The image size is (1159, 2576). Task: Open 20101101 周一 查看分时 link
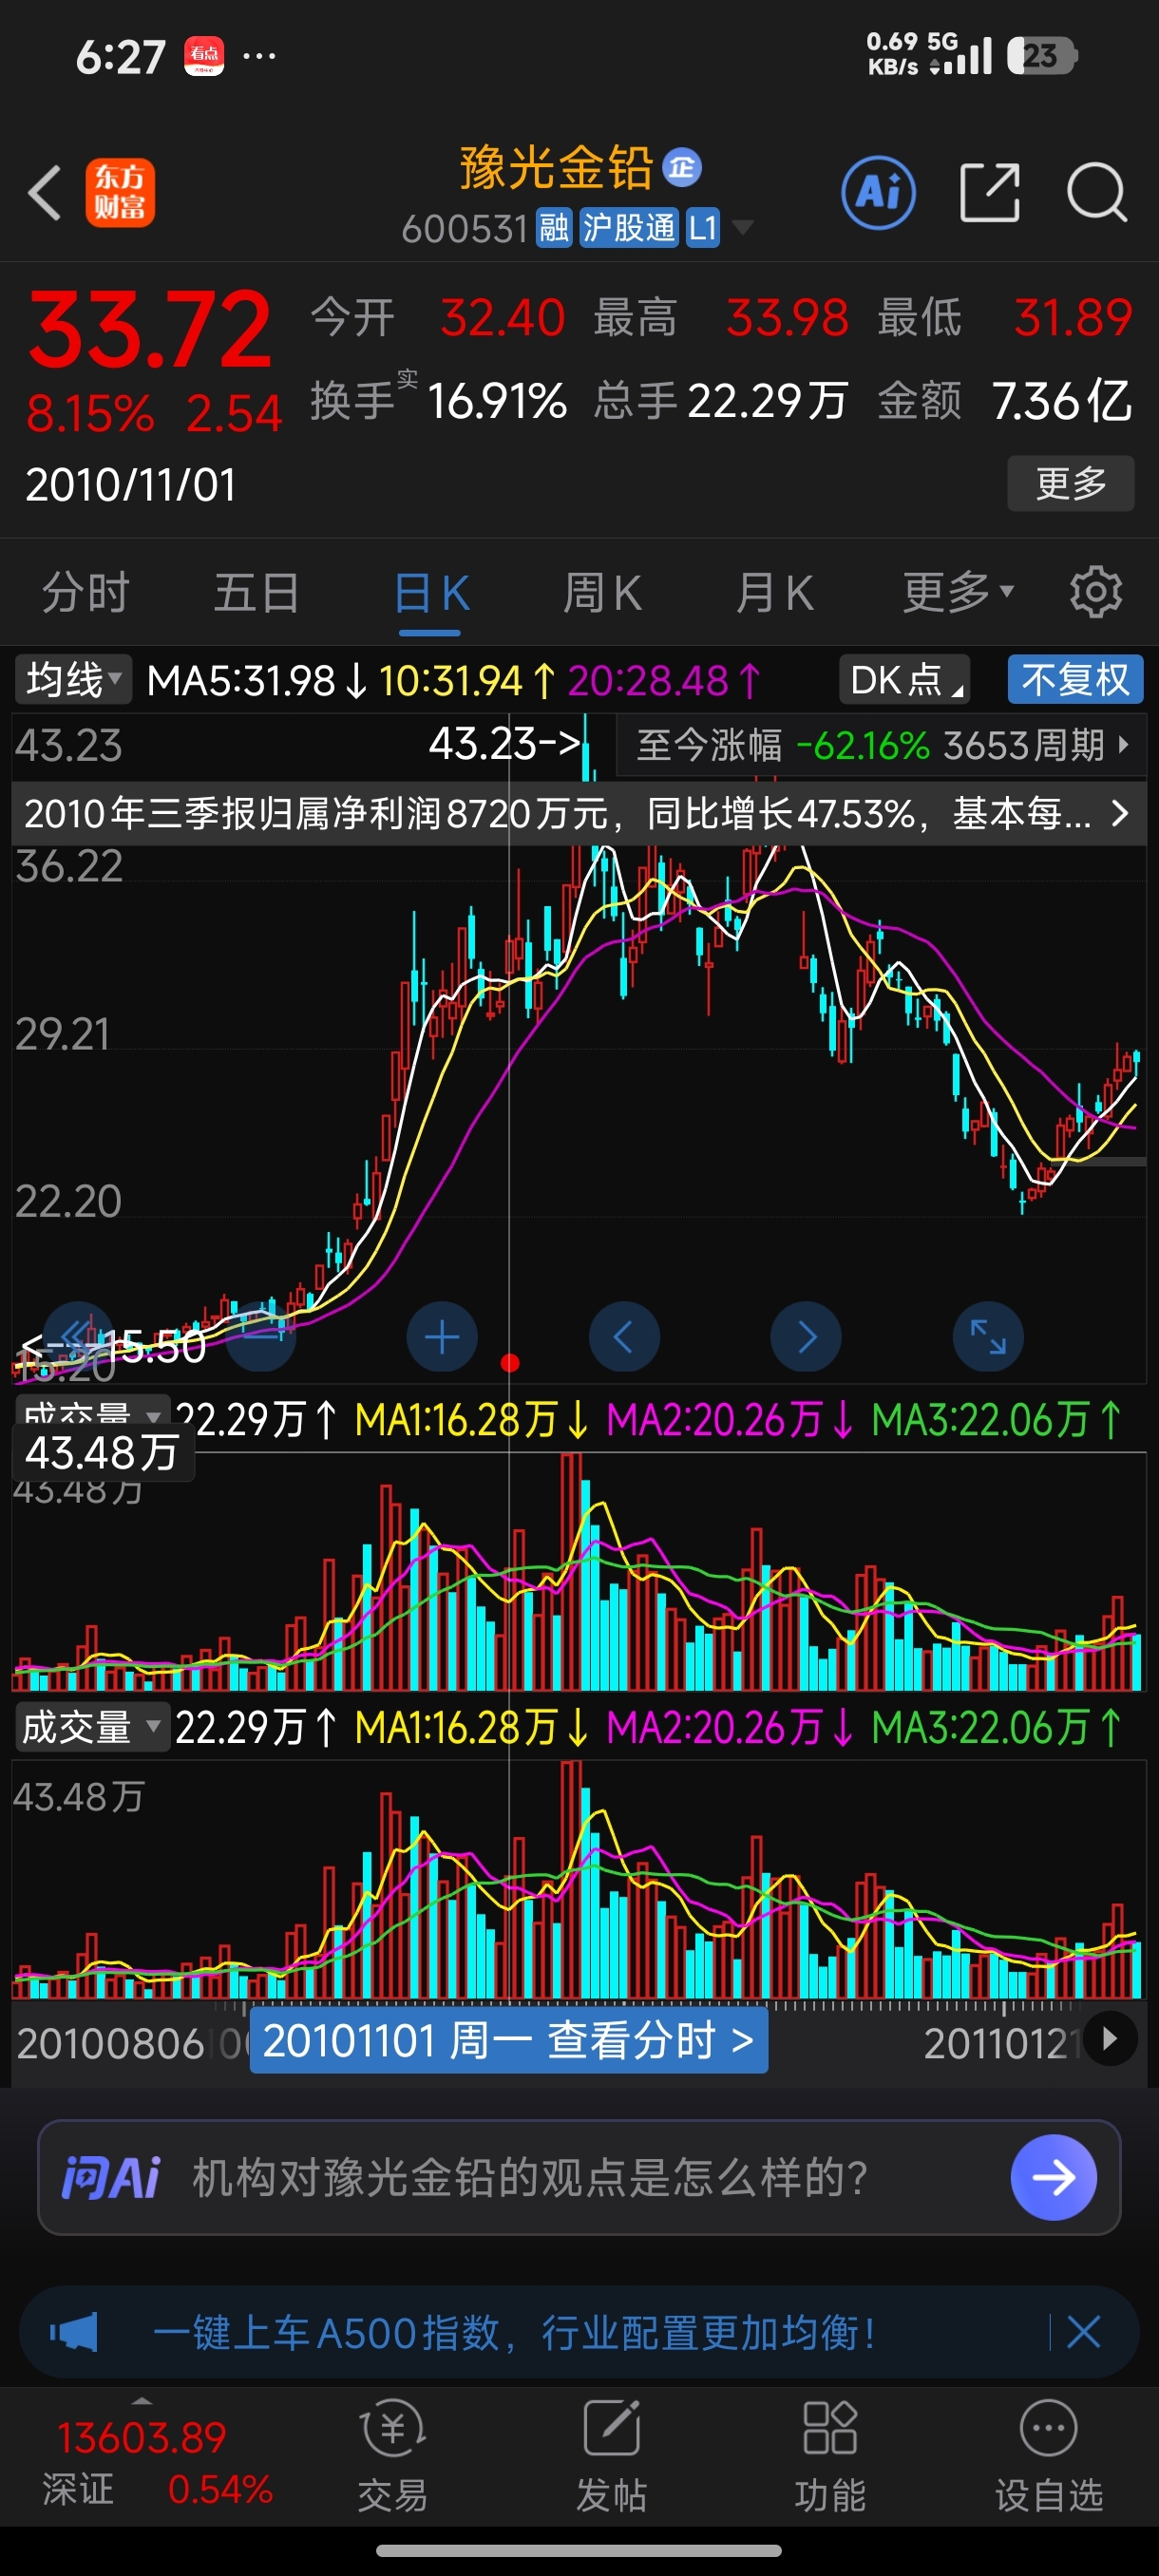click(508, 2040)
